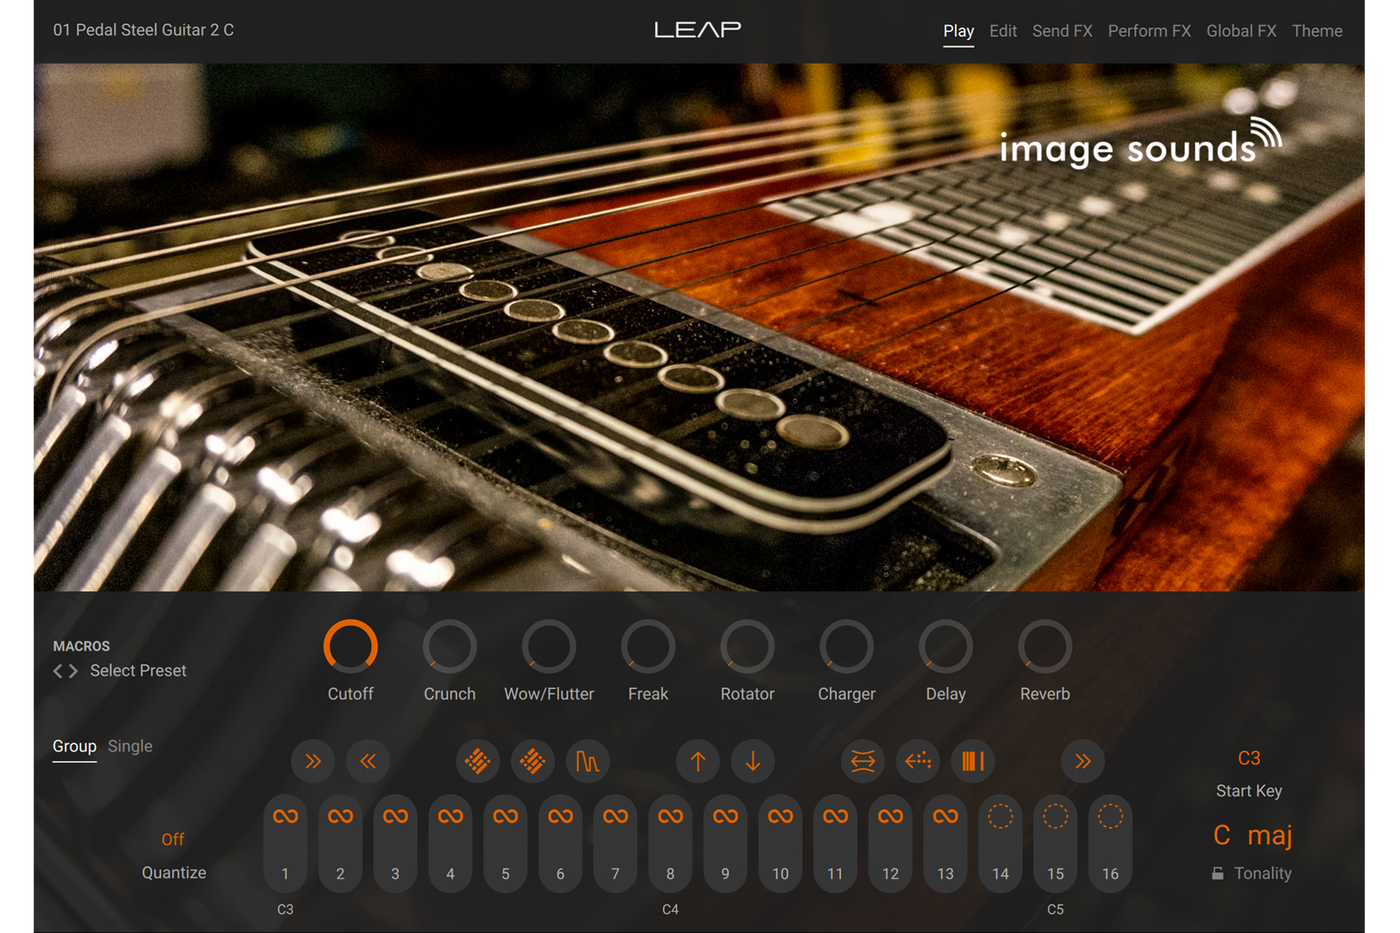Trigger loop pad 10
The height and width of the screenshot is (933, 1400).
[780, 843]
